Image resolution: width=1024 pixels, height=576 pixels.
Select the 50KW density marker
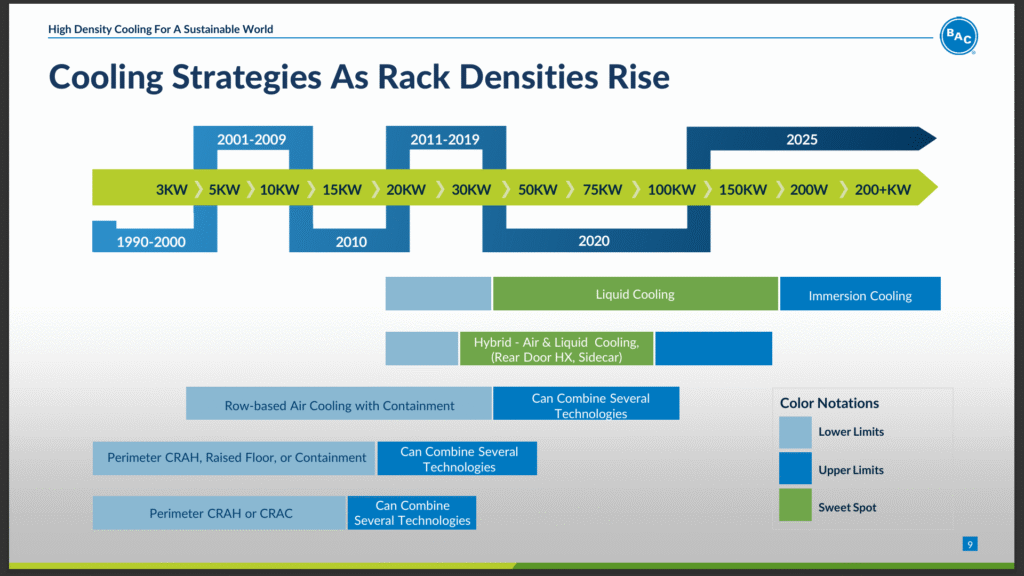(x=538, y=189)
